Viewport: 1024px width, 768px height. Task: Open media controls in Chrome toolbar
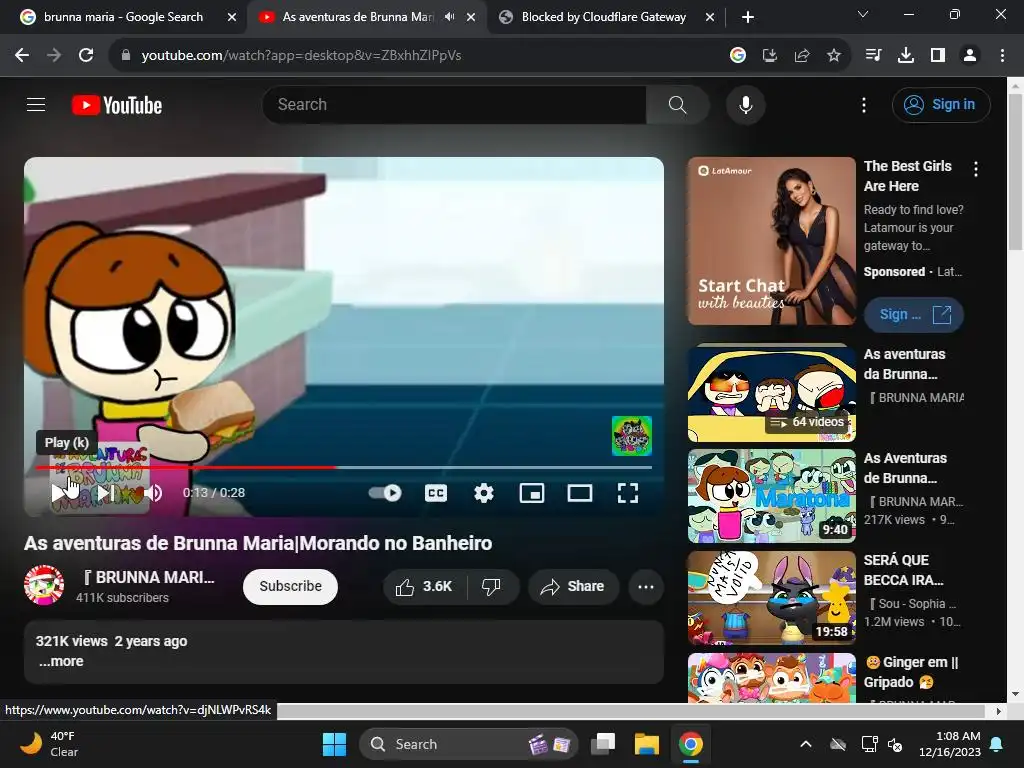pyautogui.click(x=873, y=56)
